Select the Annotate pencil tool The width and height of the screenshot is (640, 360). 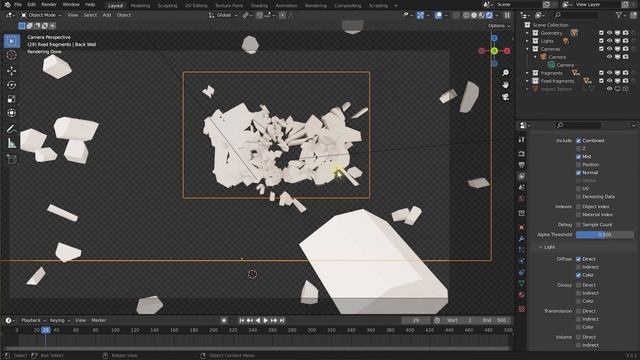[x=11, y=129]
